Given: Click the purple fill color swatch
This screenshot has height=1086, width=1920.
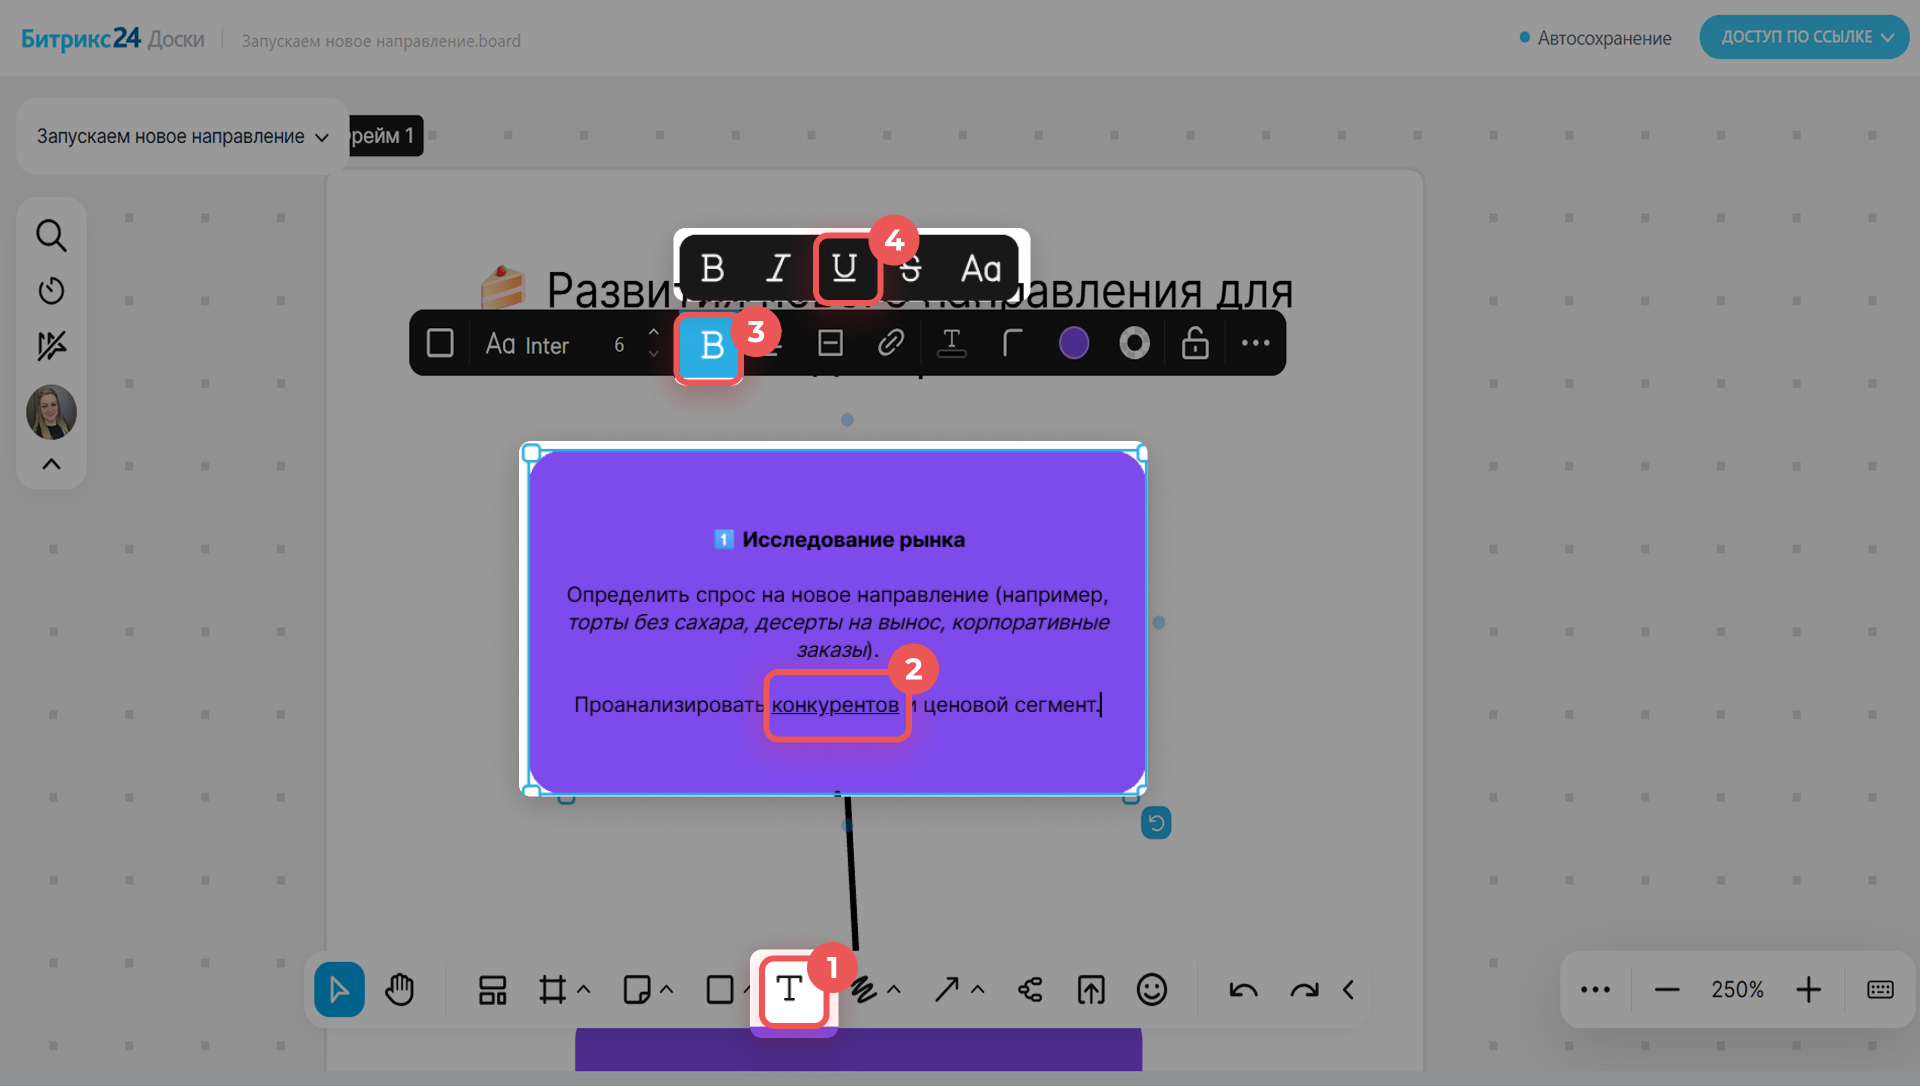Looking at the screenshot, I should click(x=1073, y=344).
